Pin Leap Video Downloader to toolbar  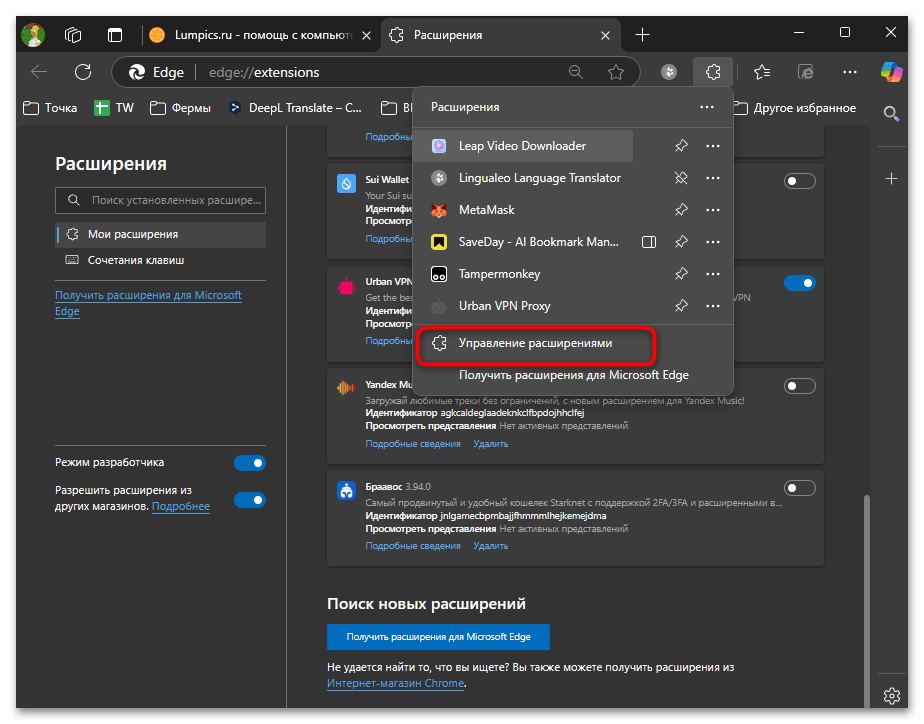681,146
